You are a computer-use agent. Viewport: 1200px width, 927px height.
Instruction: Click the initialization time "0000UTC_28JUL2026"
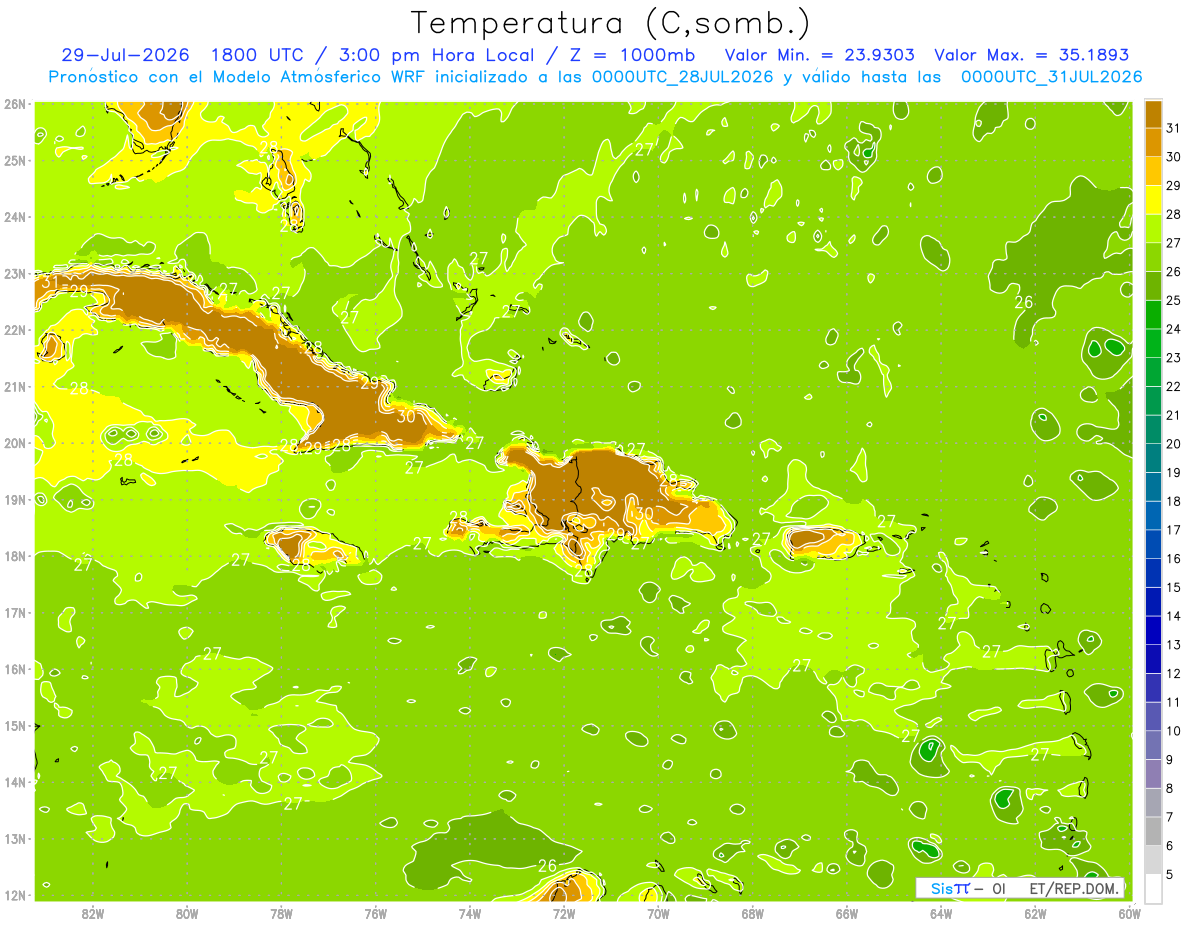(683, 77)
